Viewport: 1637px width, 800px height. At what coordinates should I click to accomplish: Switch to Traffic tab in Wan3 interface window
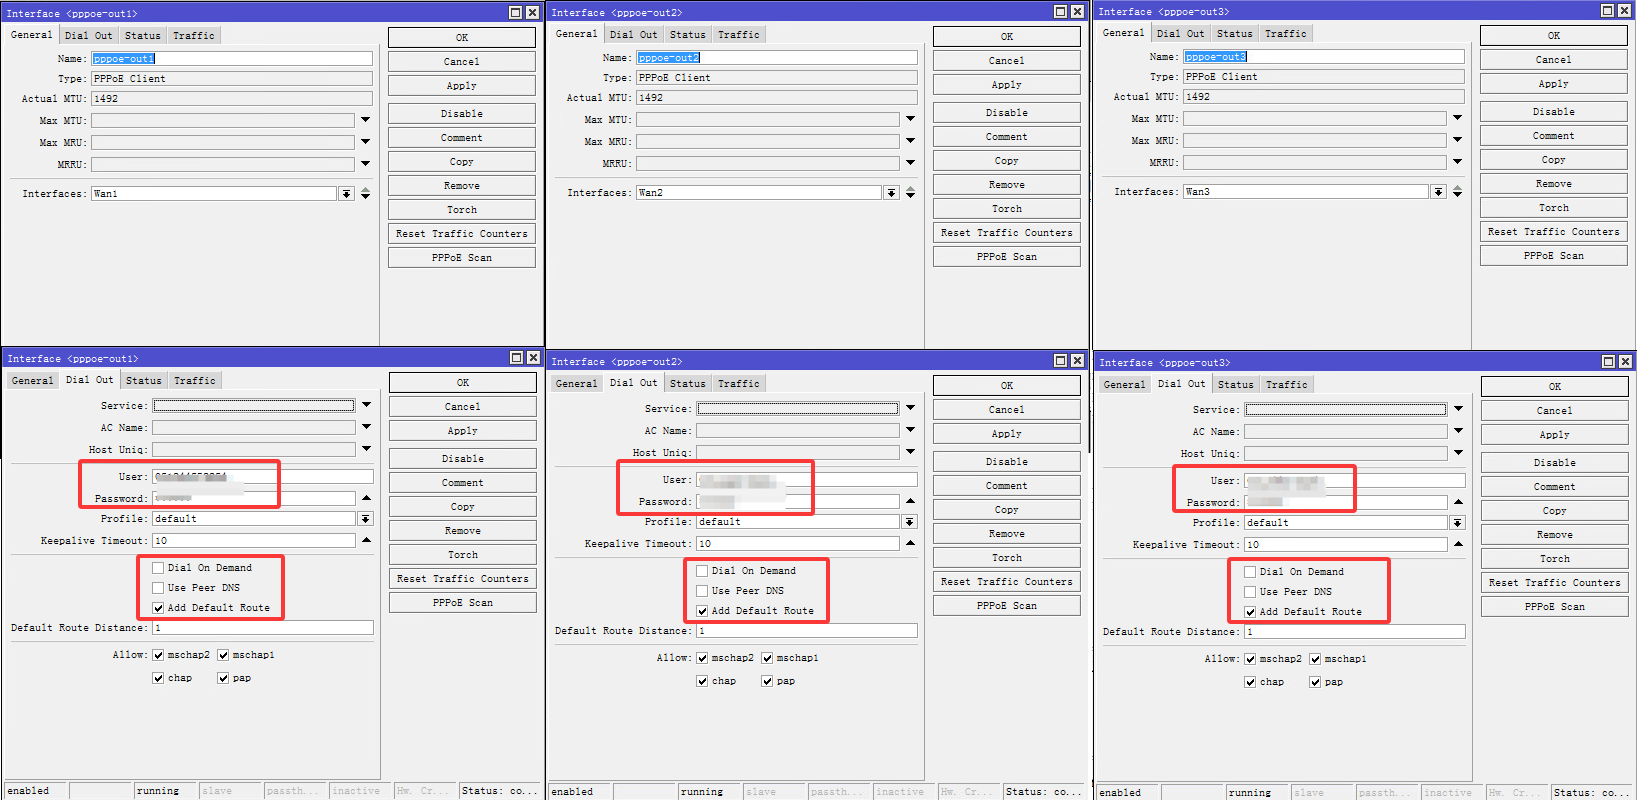point(1285,34)
